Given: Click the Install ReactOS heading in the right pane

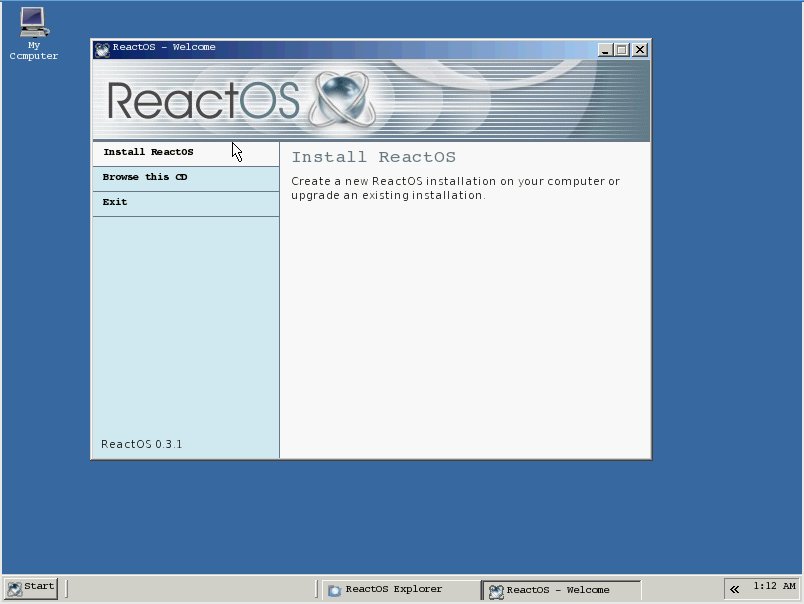Looking at the screenshot, I should (373, 158).
